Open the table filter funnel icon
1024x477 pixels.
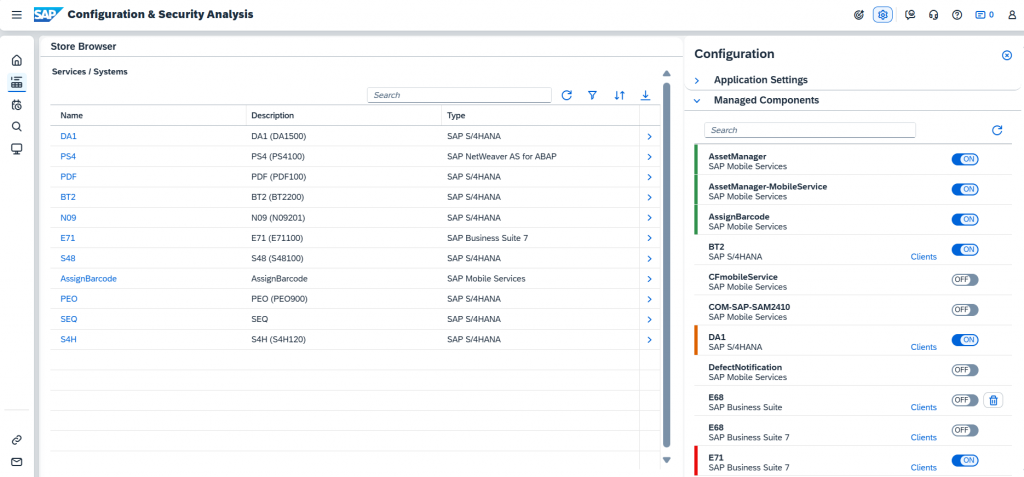tap(592, 95)
